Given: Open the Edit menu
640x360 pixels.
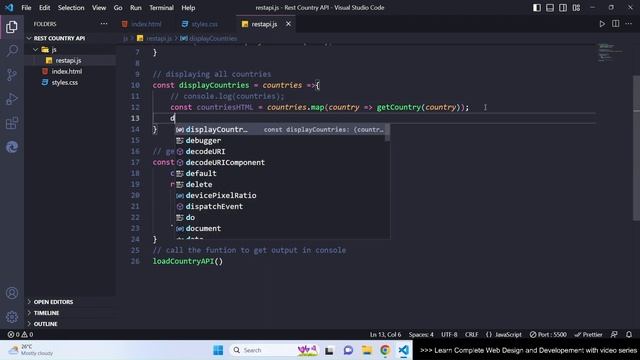Looking at the screenshot, I should click(44, 8).
